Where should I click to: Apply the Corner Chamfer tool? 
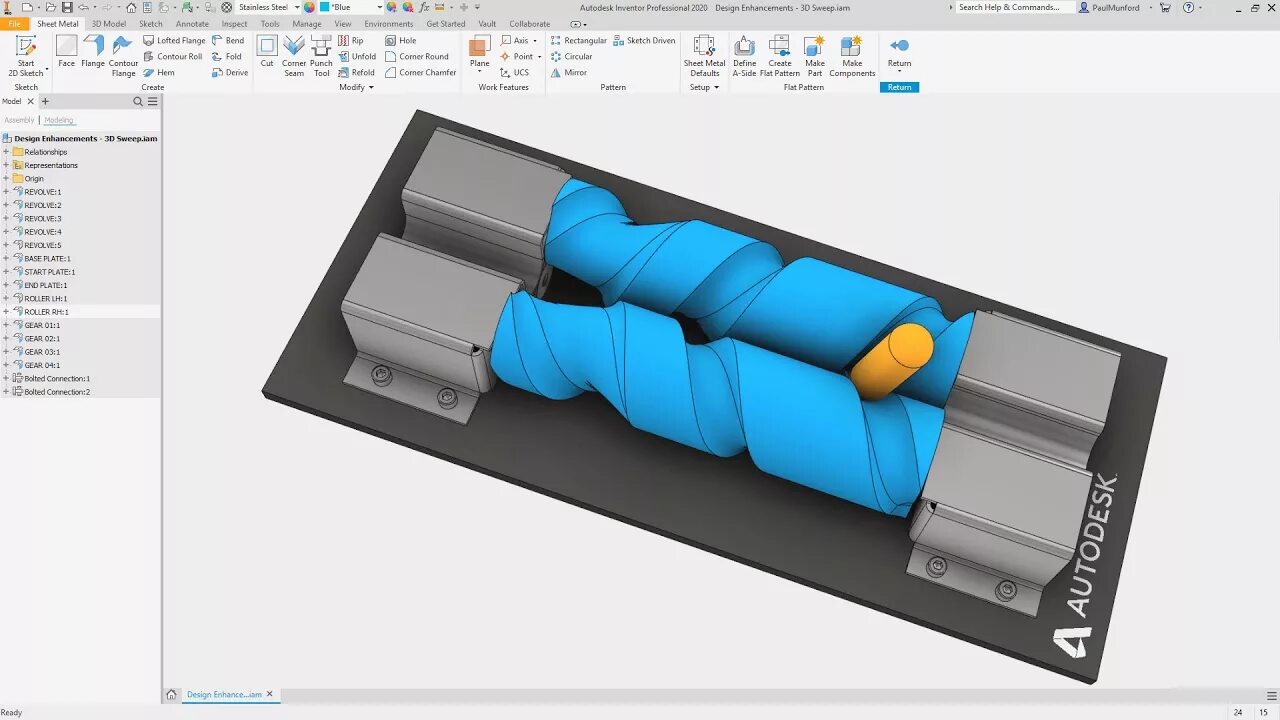421,73
